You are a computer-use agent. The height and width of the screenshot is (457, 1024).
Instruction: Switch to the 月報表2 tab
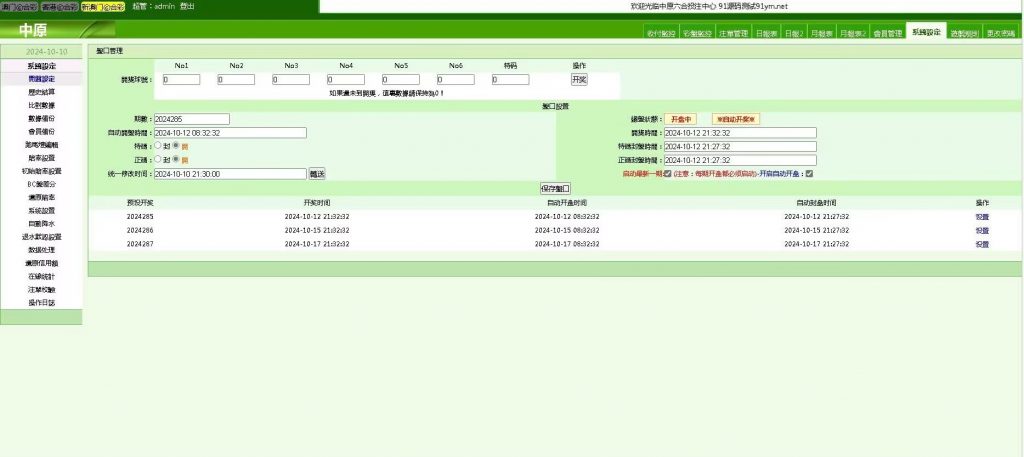[853, 33]
